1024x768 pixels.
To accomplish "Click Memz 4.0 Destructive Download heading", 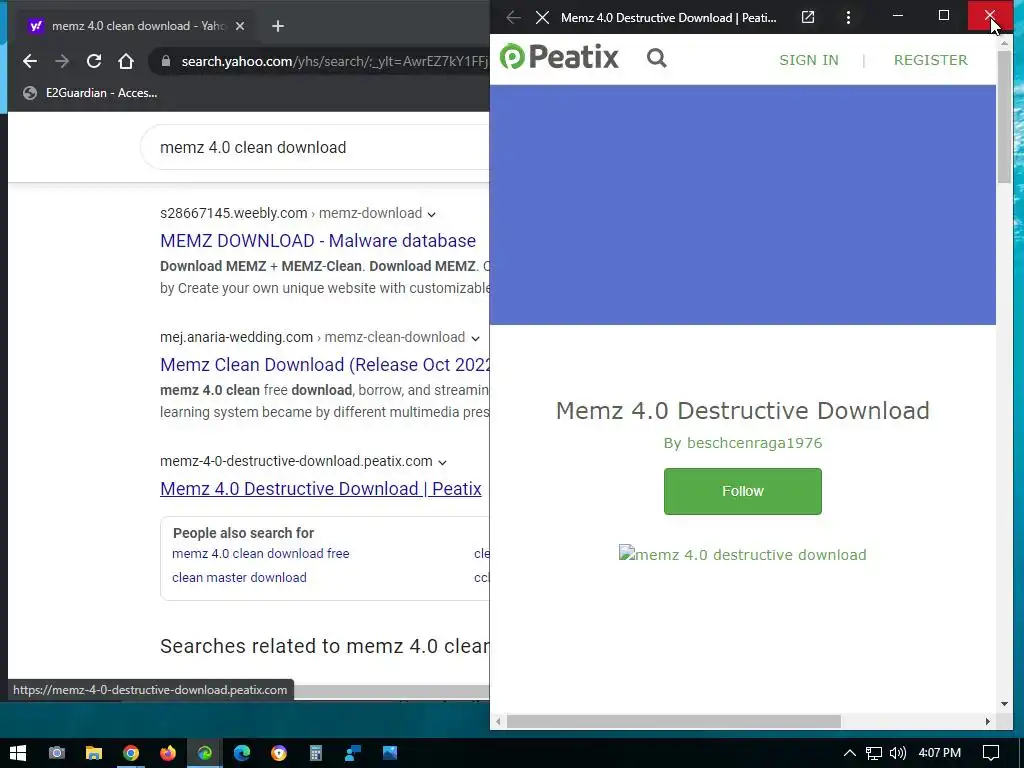I will coord(743,410).
